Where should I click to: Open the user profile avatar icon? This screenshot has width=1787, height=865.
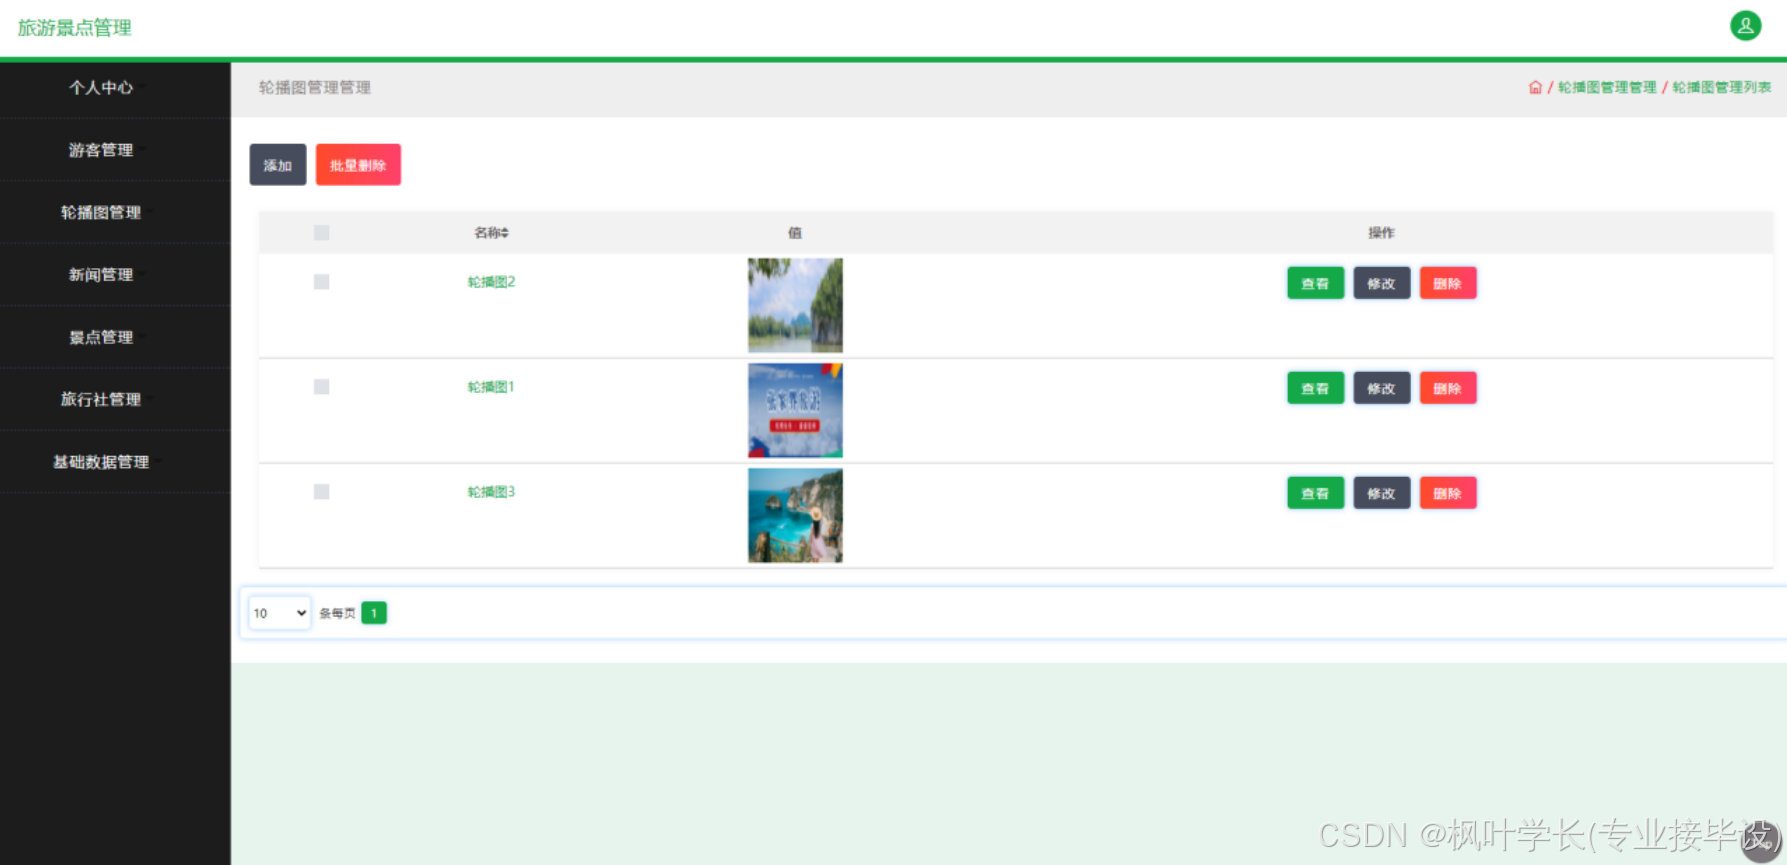click(1745, 26)
